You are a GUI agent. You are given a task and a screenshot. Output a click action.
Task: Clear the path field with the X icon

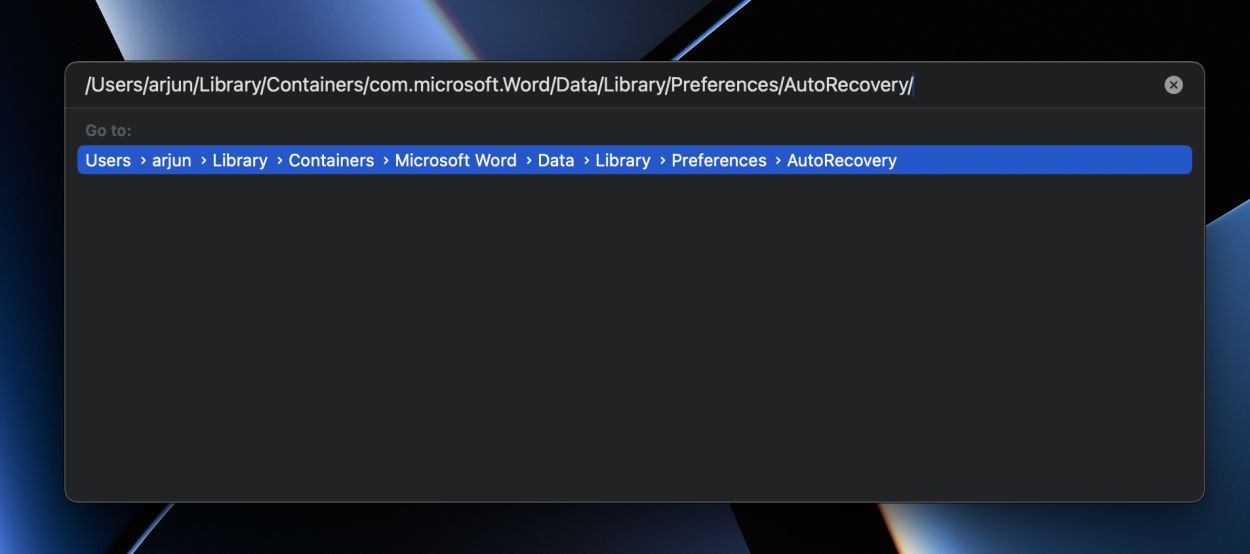tap(1173, 85)
